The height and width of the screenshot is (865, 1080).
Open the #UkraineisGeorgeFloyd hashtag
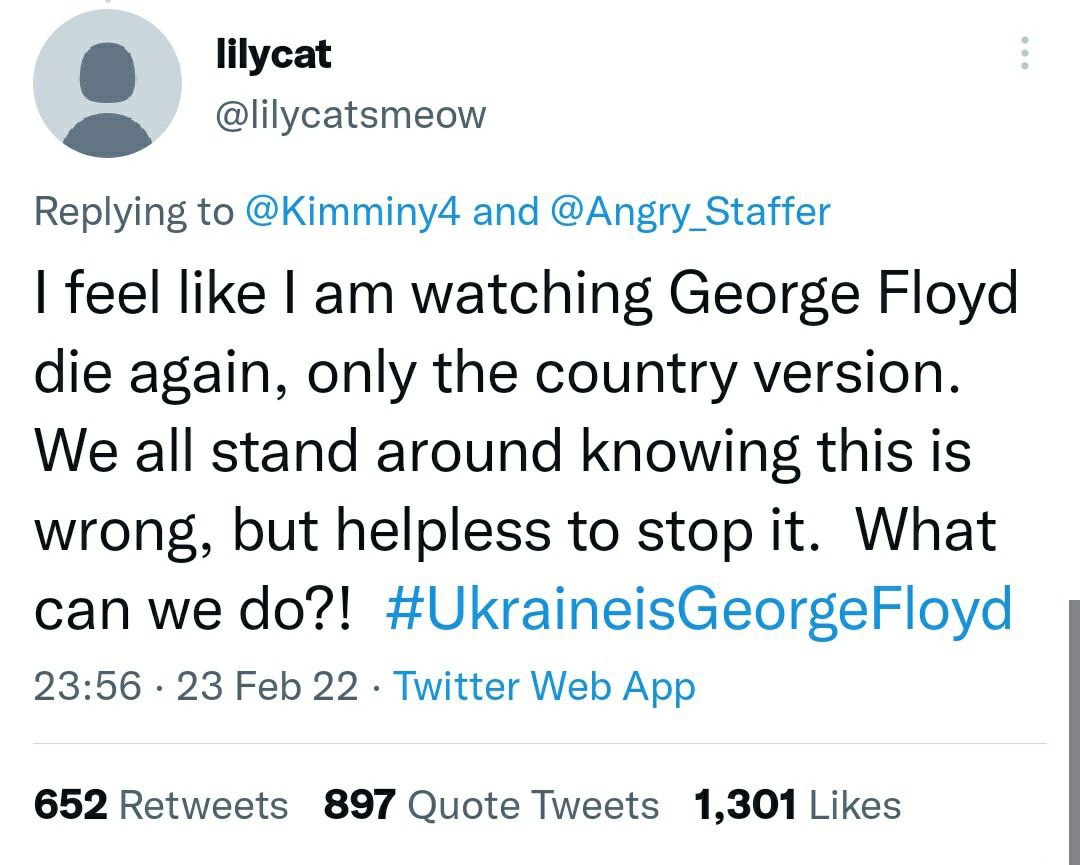699,609
